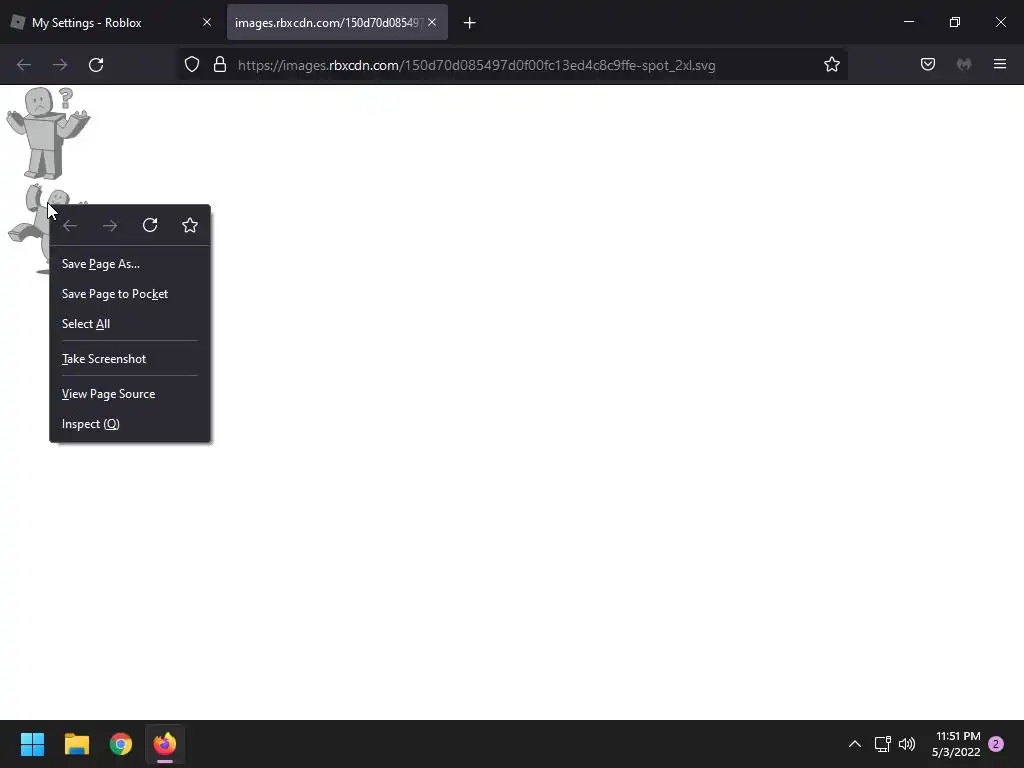This screenshot has height=768, width=1024.
Task: Open notification badge showing 2
Action: click(996, 744)
